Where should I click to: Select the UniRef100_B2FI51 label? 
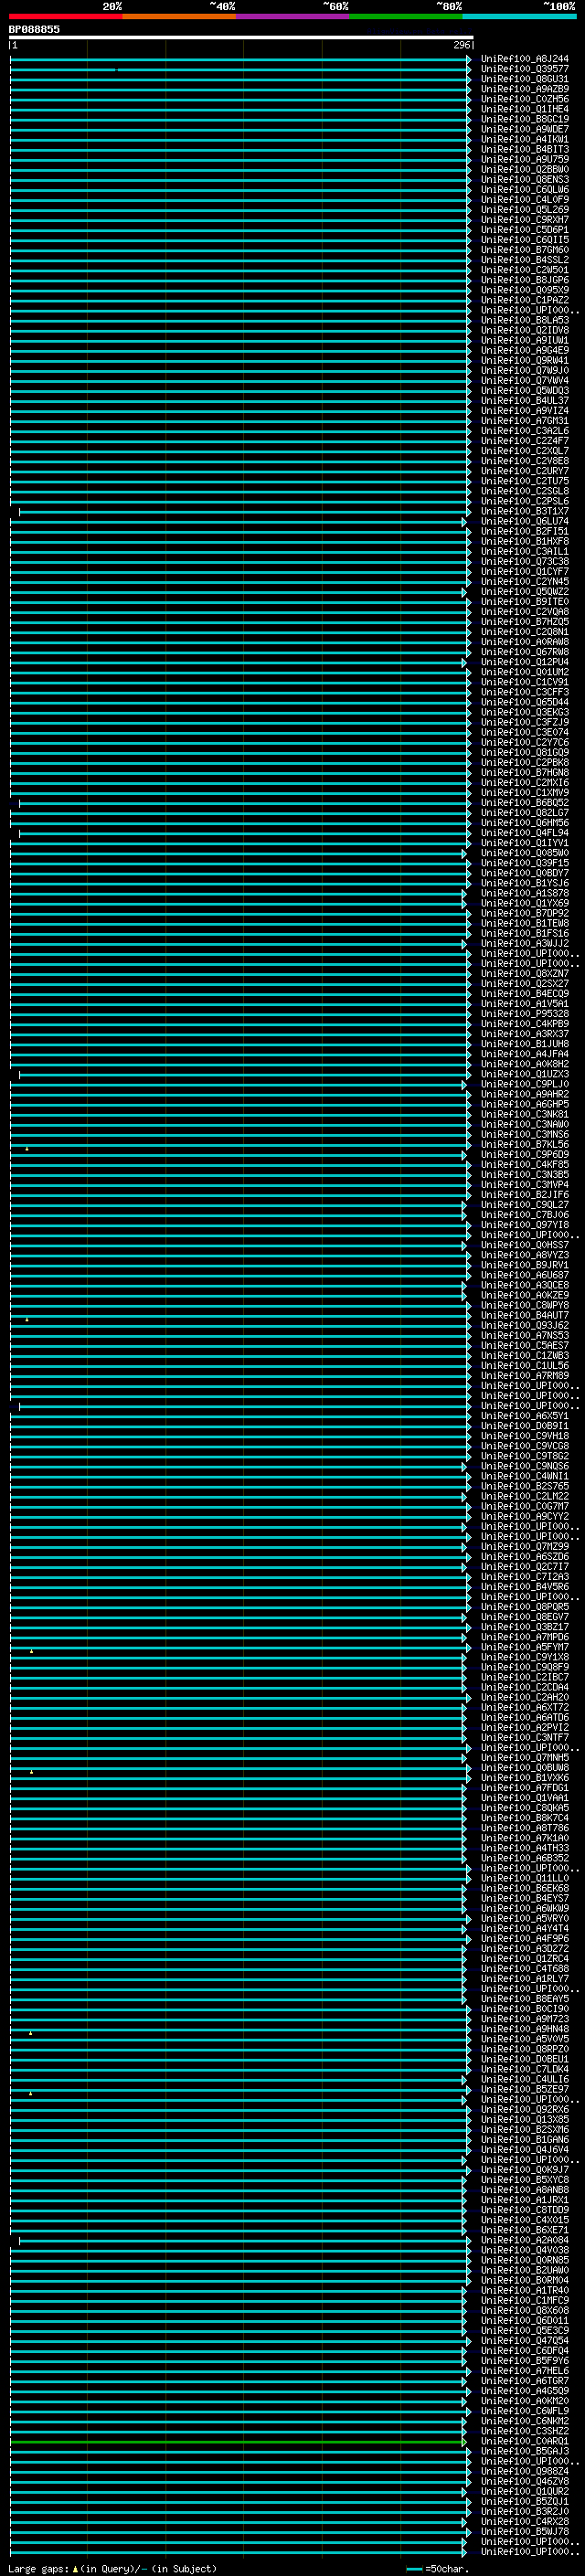pos(524,531)
